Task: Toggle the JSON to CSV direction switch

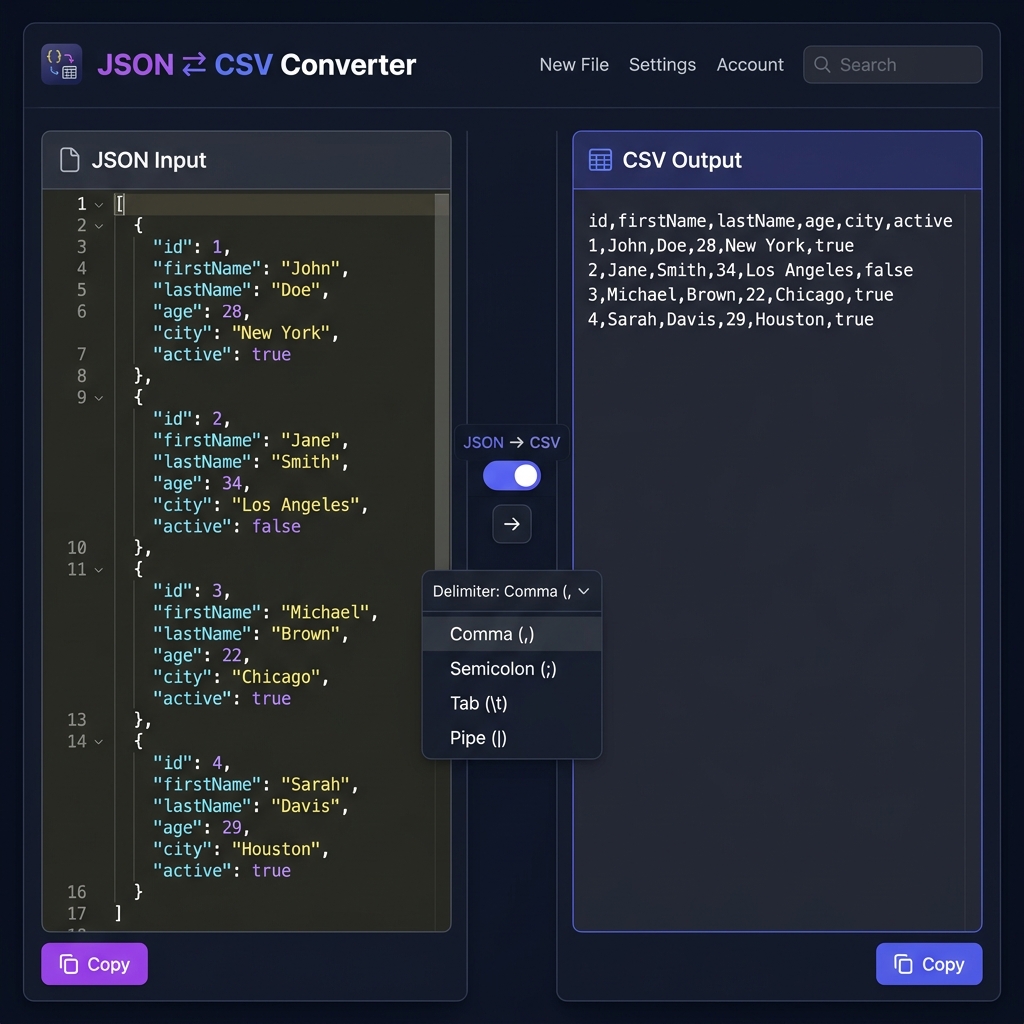Action: [511, 475]
